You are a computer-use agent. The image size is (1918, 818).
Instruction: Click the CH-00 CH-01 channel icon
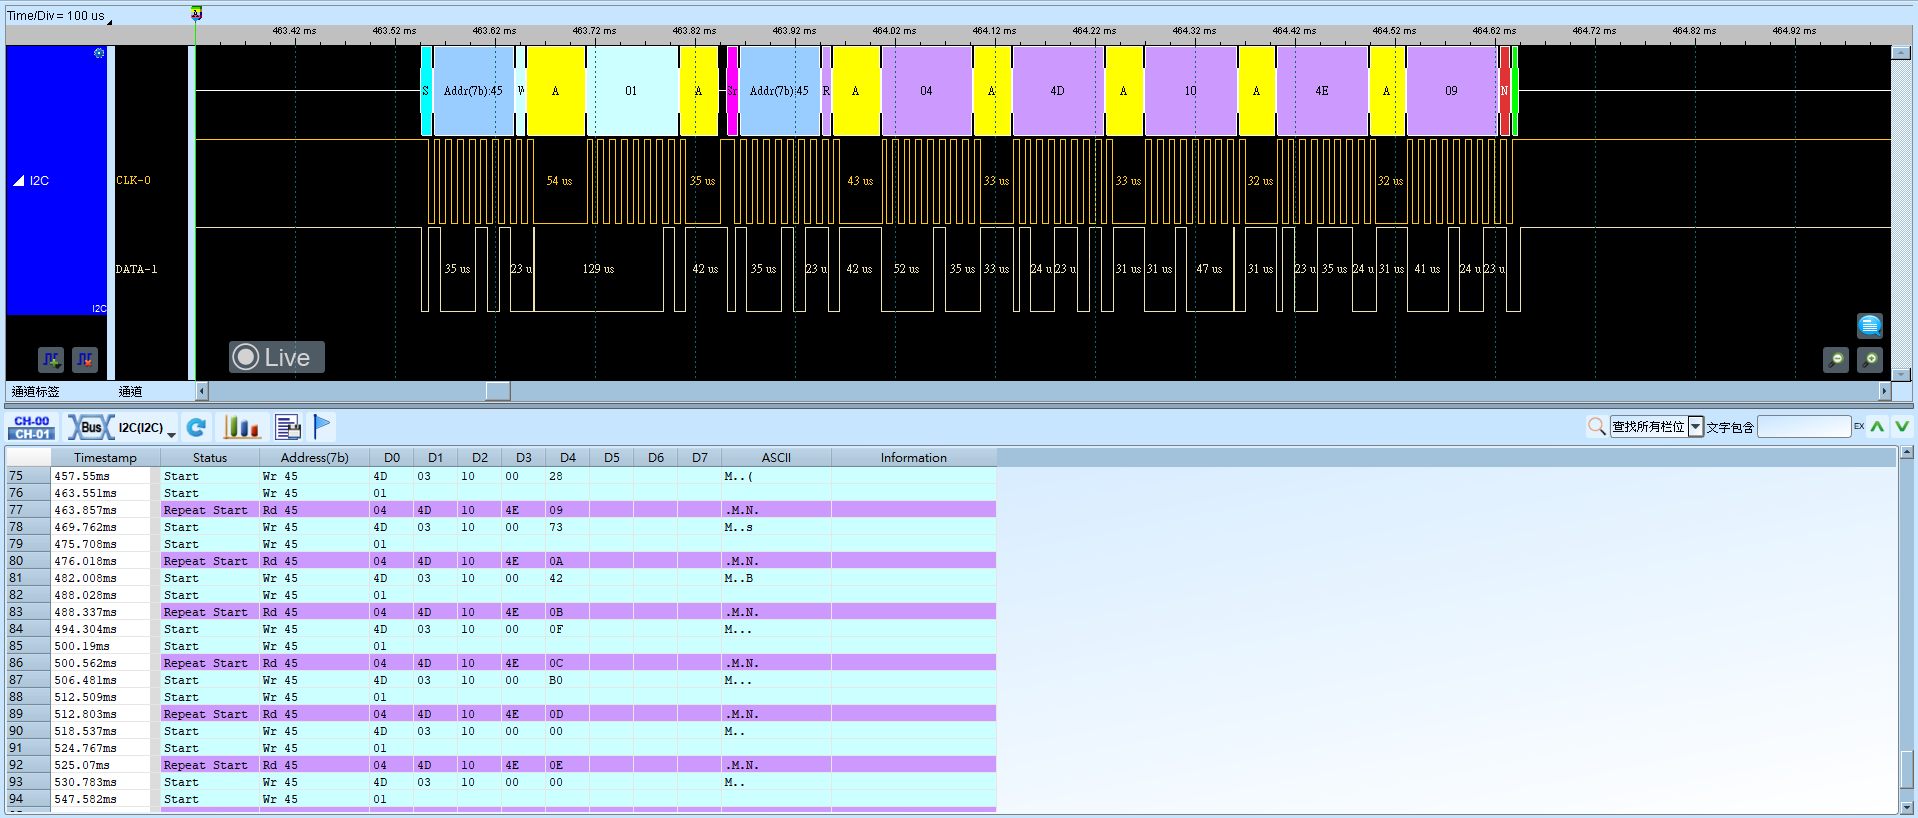(x=32, y=428)
